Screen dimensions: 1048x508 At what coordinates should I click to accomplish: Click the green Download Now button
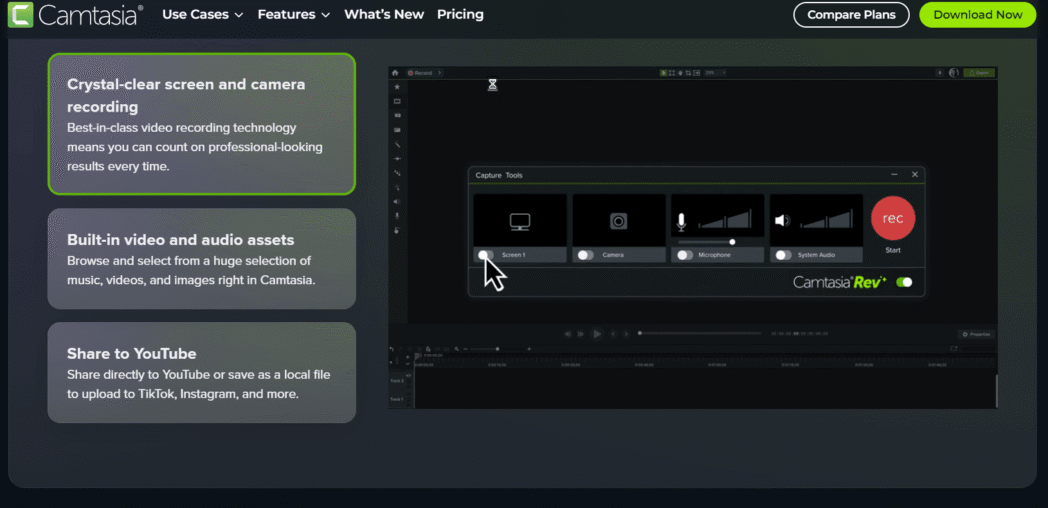tap(977, 15)
